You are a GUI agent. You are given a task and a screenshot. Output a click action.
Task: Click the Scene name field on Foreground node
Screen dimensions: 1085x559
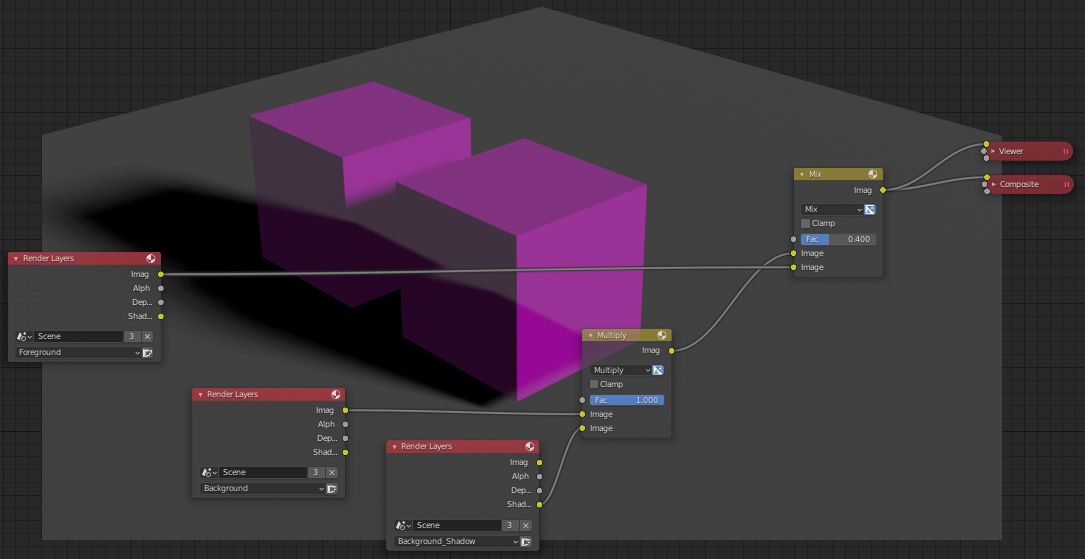pyautogui.click(x=78, y=336)
